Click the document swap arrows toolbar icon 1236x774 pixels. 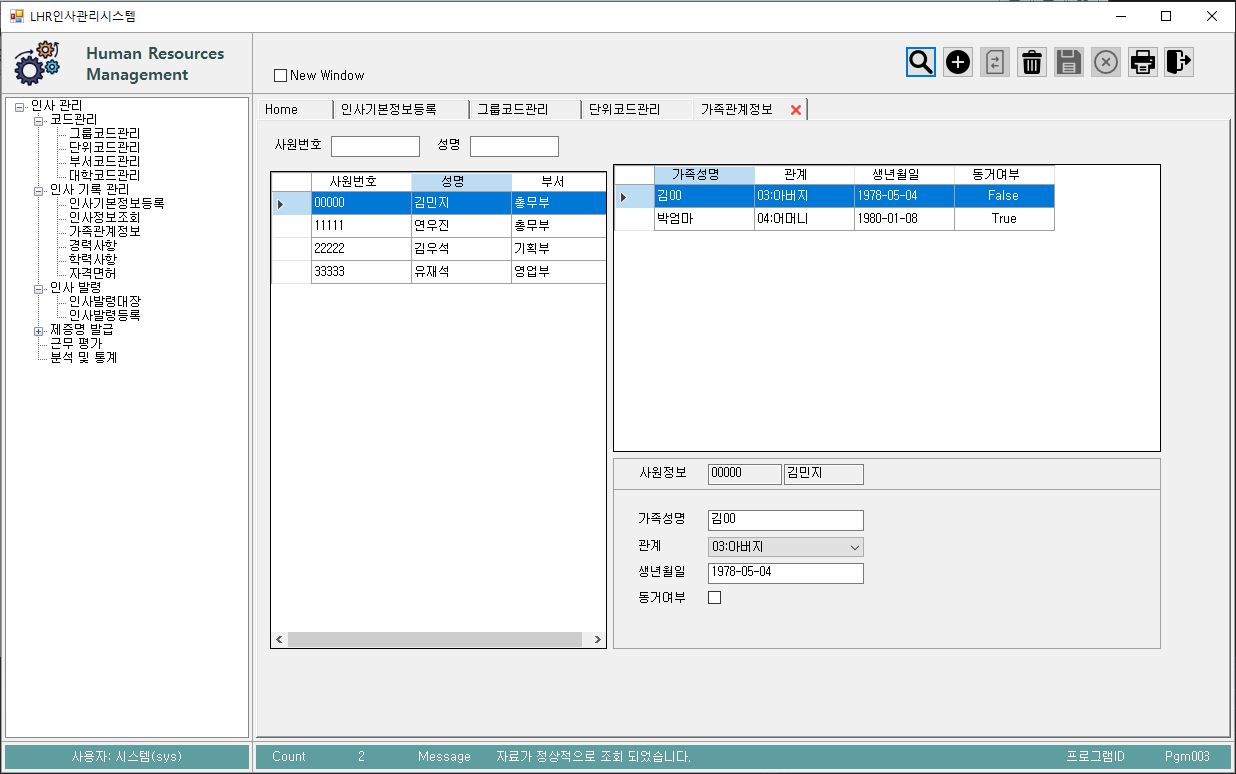pyautogui.click(x=995, y=62)
